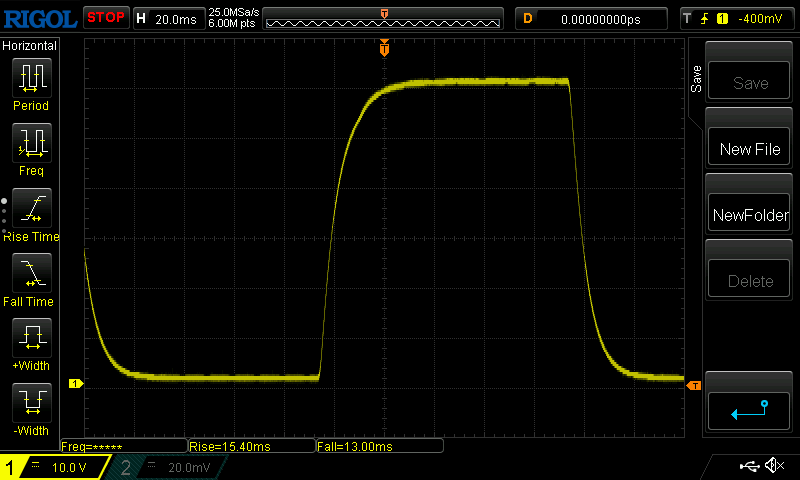Click the T trigger label in header
The width and height of the screenshot is (800, 480).
point(687,18)
